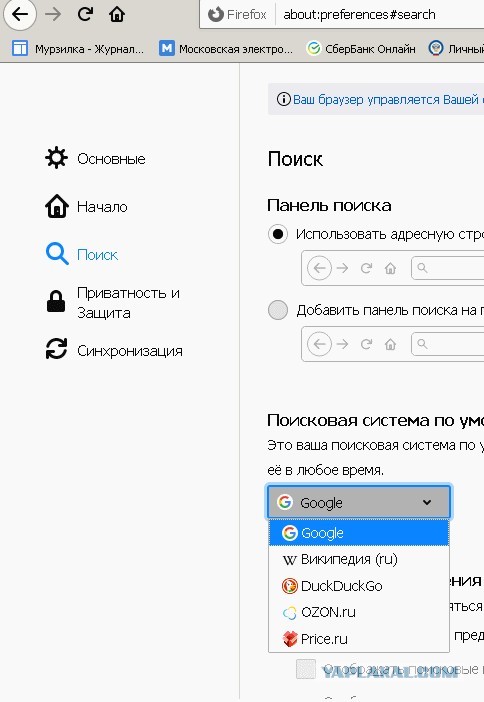Viewport: 484px width, 702px height.
Task: Select Добавить панель поиска radio option
Action: [x=278, y=310]
